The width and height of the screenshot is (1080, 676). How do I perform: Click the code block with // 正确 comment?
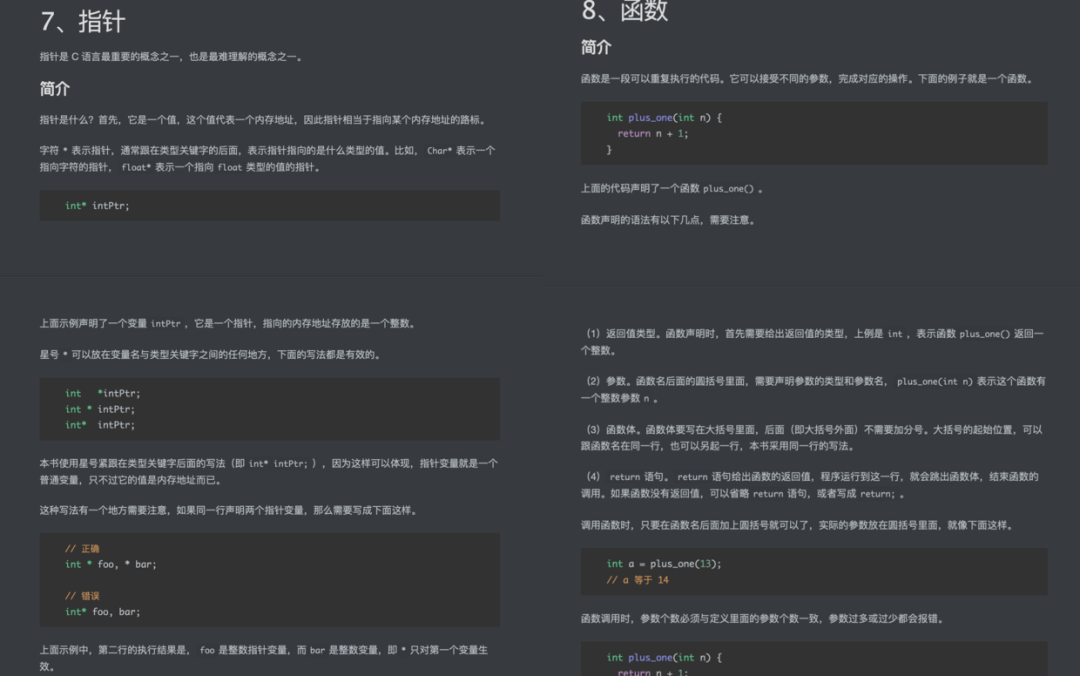[x=270, y=580]
